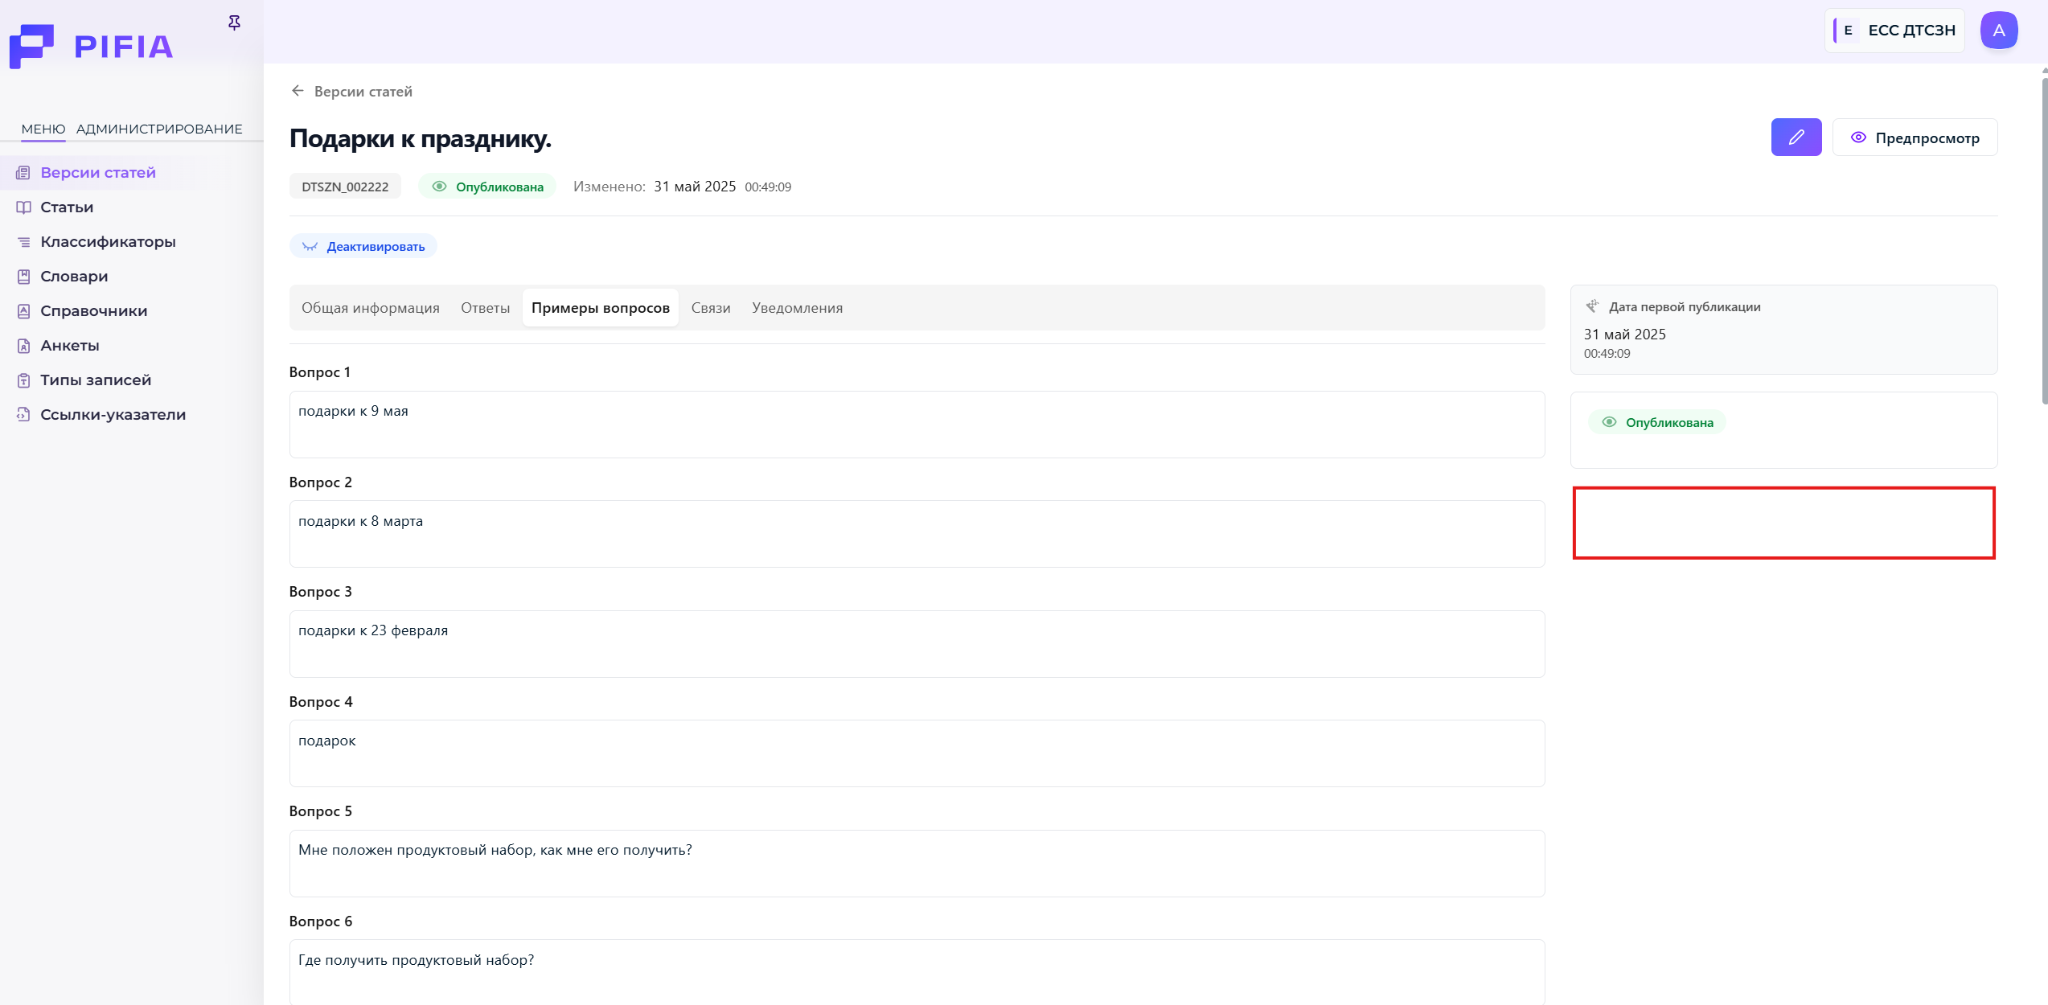Open the ЕСС ДТСЗН workspace selector
This screenshot has height=1005, width=2048.
click(1896, 30)
